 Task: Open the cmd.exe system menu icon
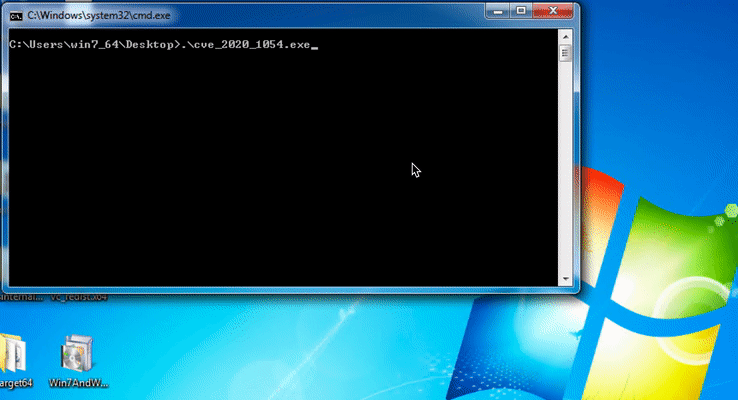[x=16, y=16]
